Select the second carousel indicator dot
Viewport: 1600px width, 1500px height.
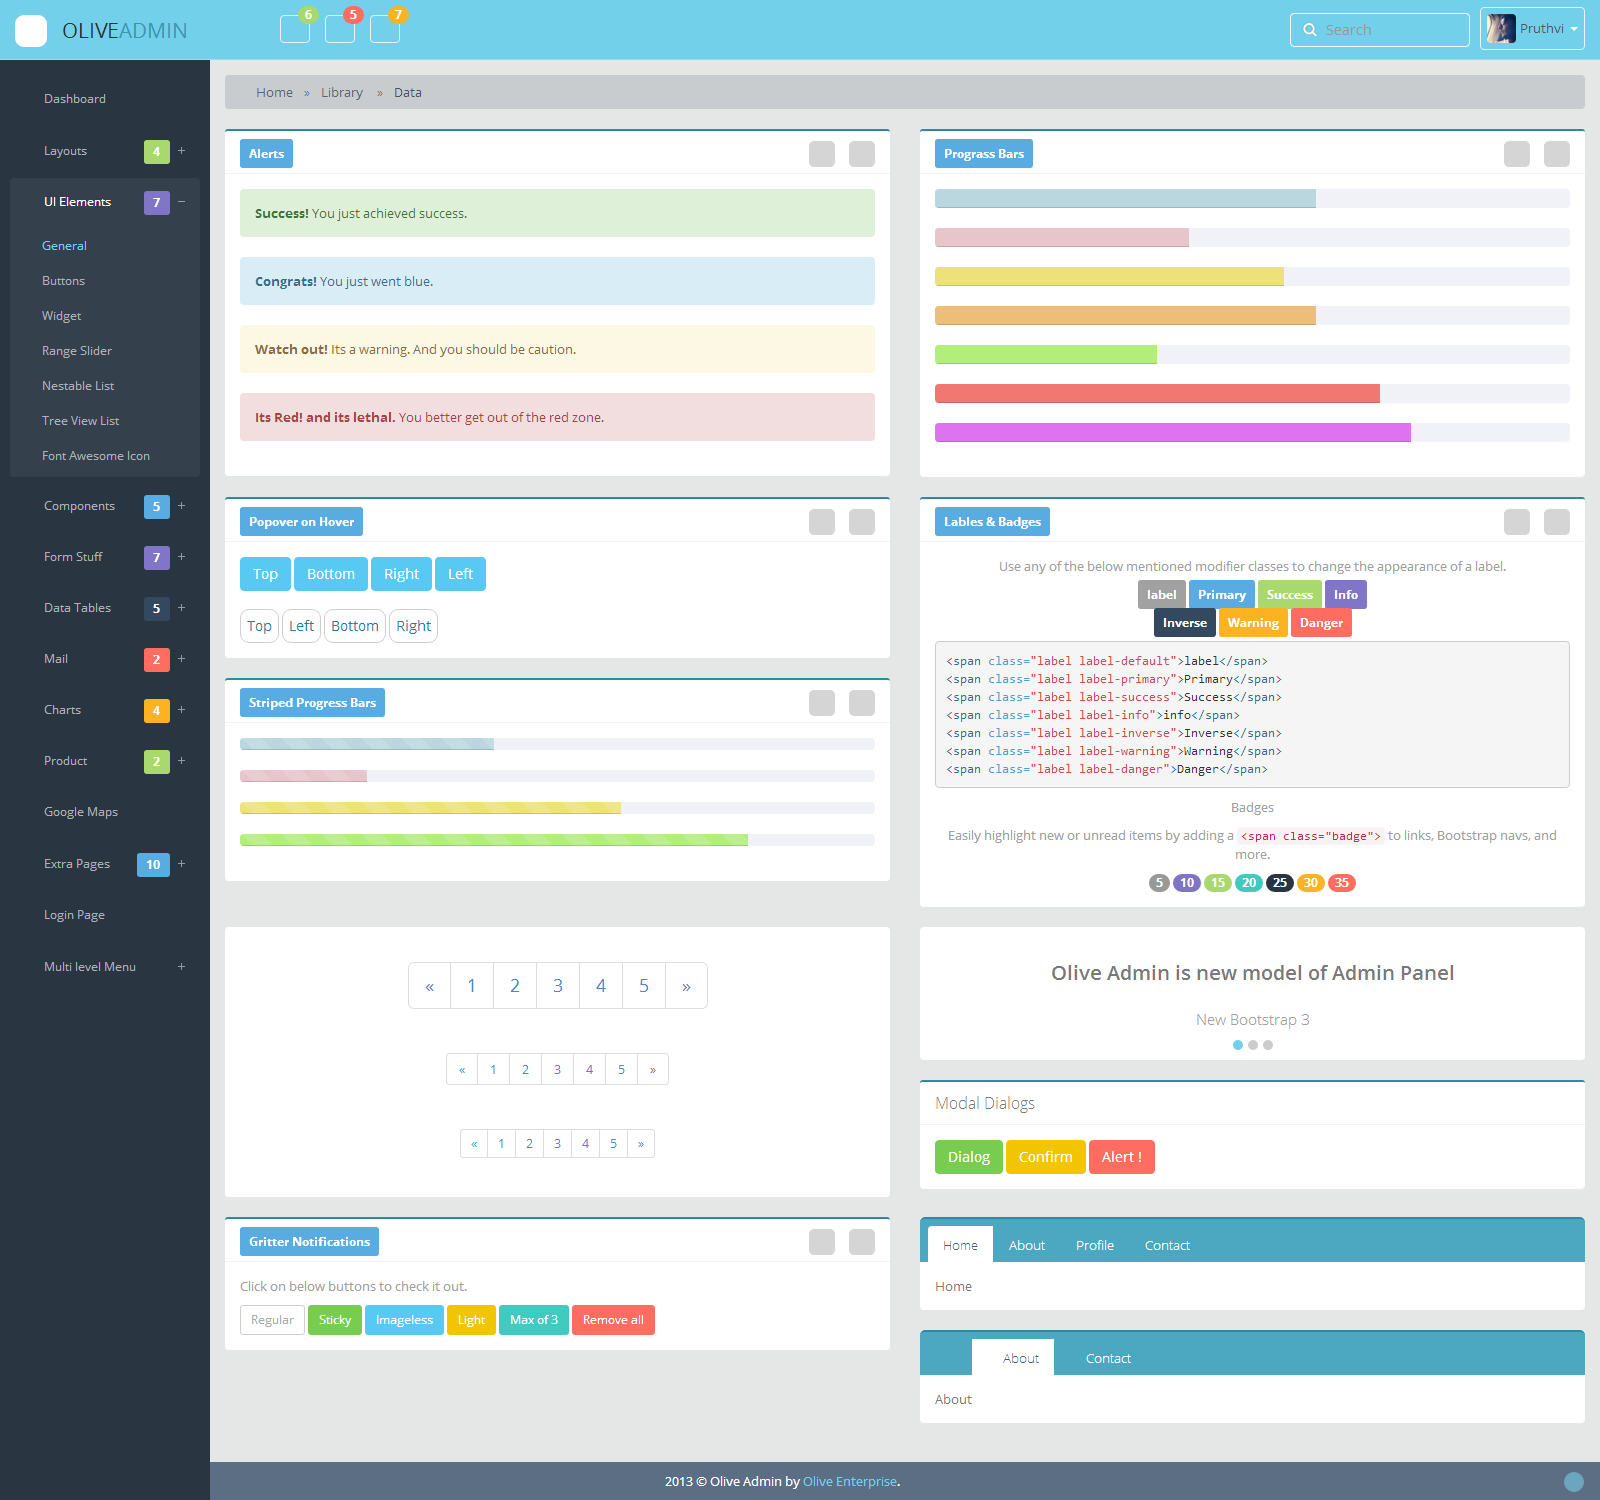[x=1253, y=1045]
